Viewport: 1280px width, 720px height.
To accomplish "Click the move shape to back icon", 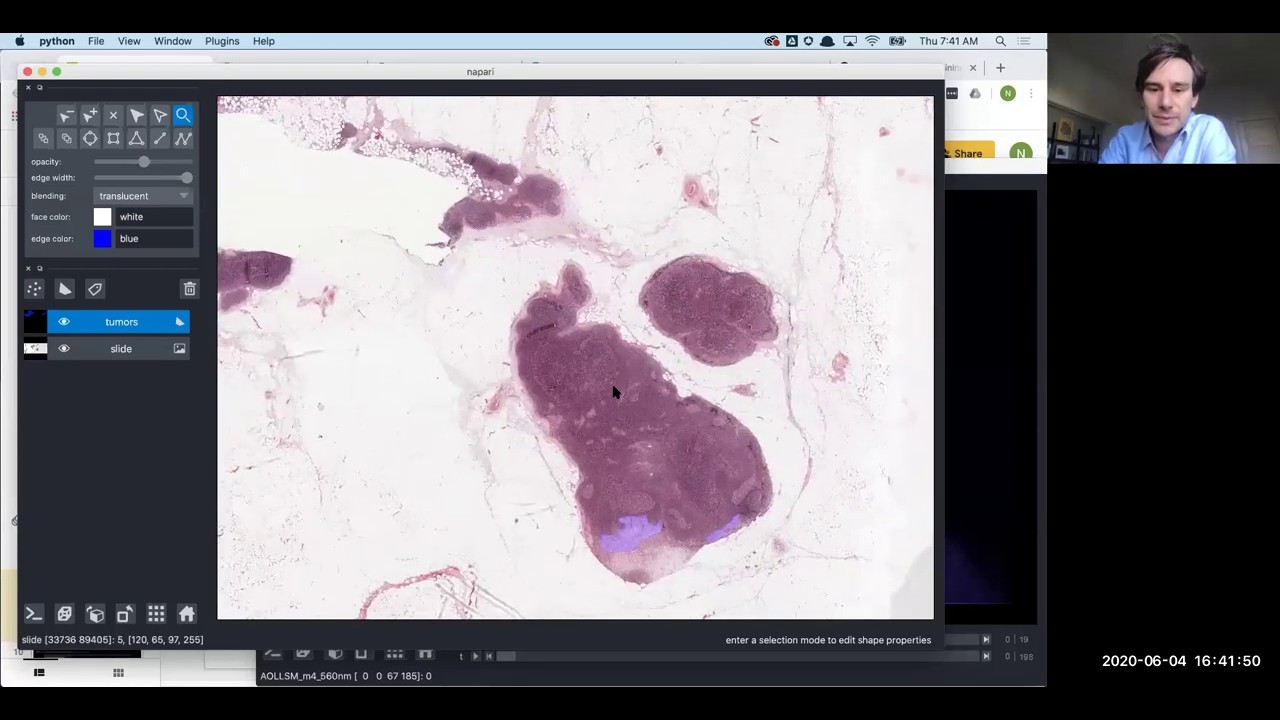I will [43, 139].
